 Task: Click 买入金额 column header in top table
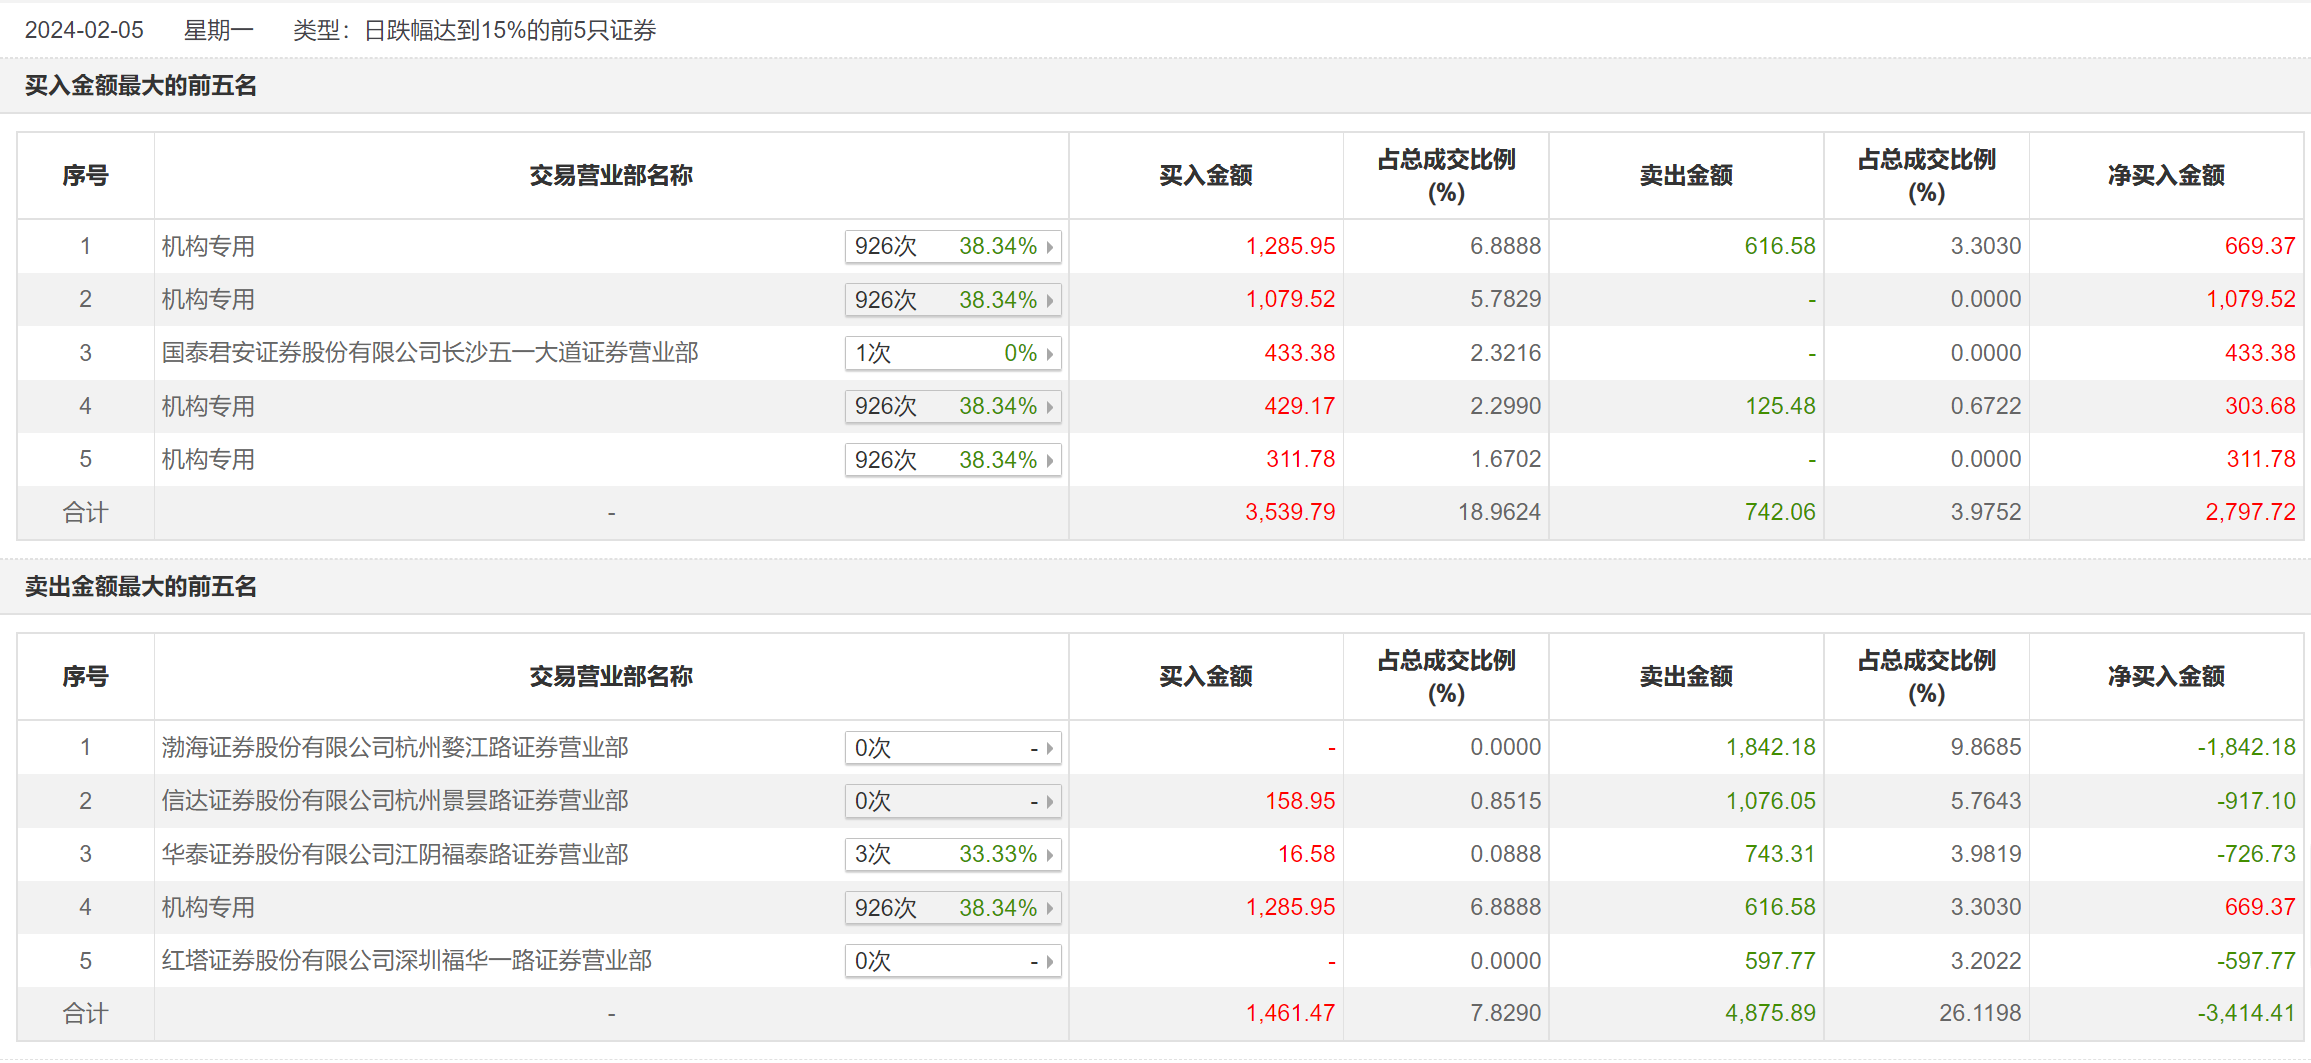coord(1205,176)
